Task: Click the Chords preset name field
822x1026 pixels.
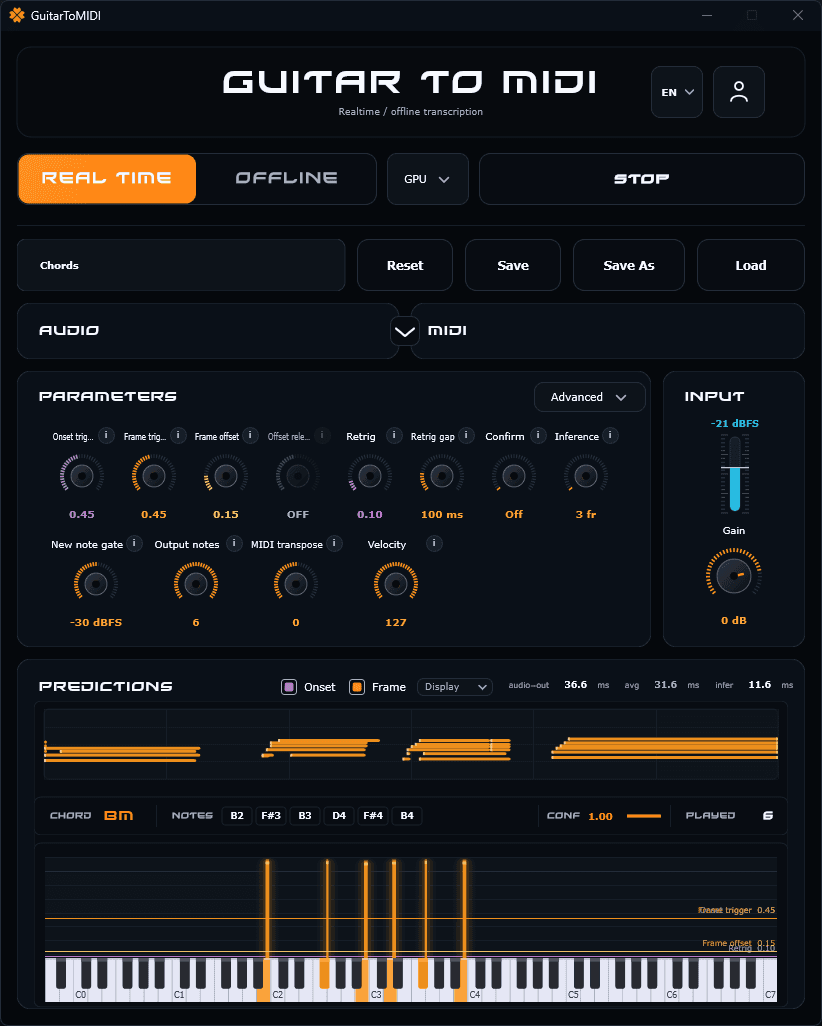Action: 181,265
